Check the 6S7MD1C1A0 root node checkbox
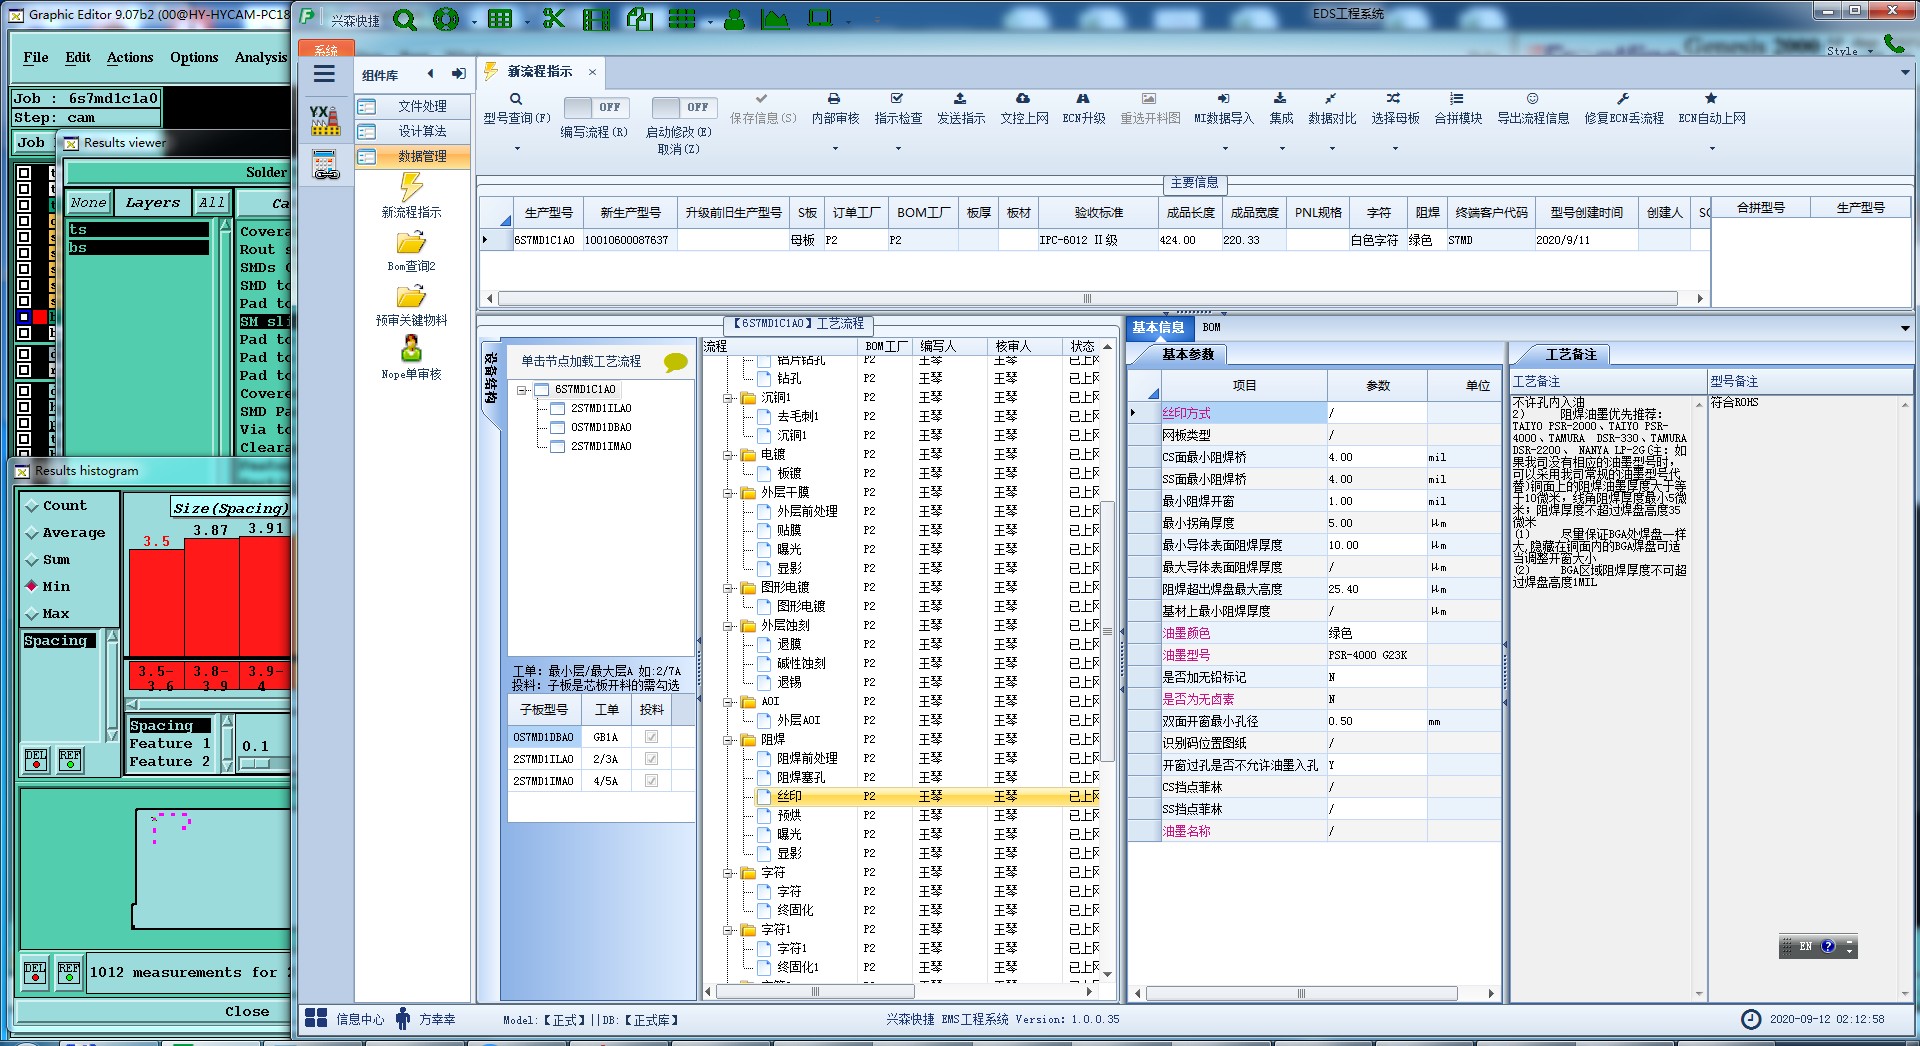This screenshot has height=1046, width=1920. pos(542,389)
